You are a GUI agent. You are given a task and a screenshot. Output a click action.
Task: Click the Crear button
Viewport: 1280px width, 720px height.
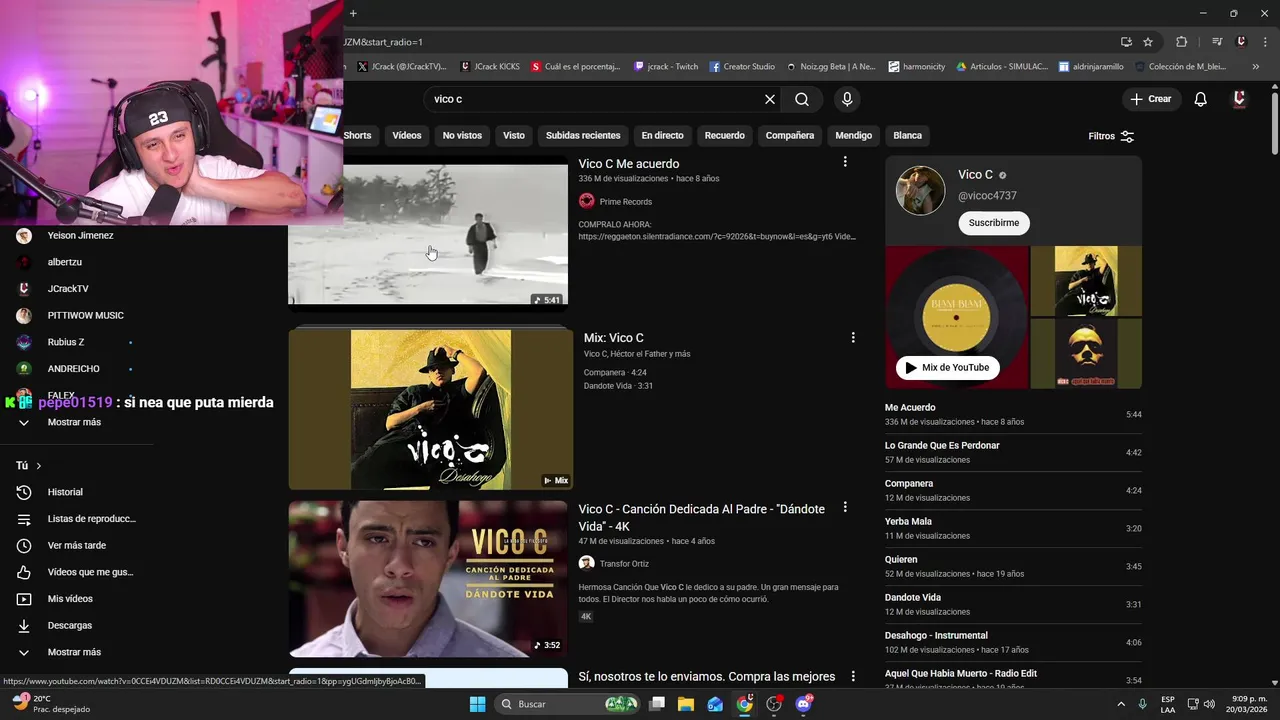pos(1151,99)
